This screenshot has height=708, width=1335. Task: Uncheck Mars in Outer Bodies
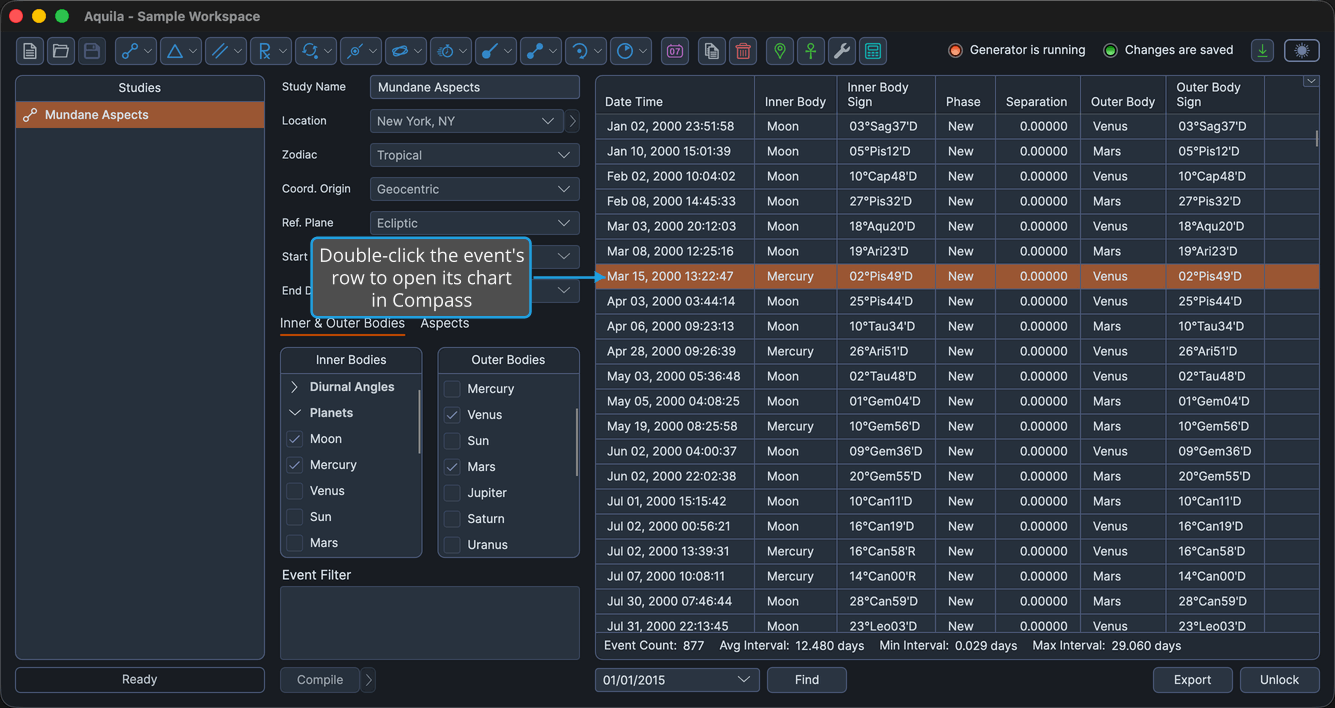pos(452,467)
